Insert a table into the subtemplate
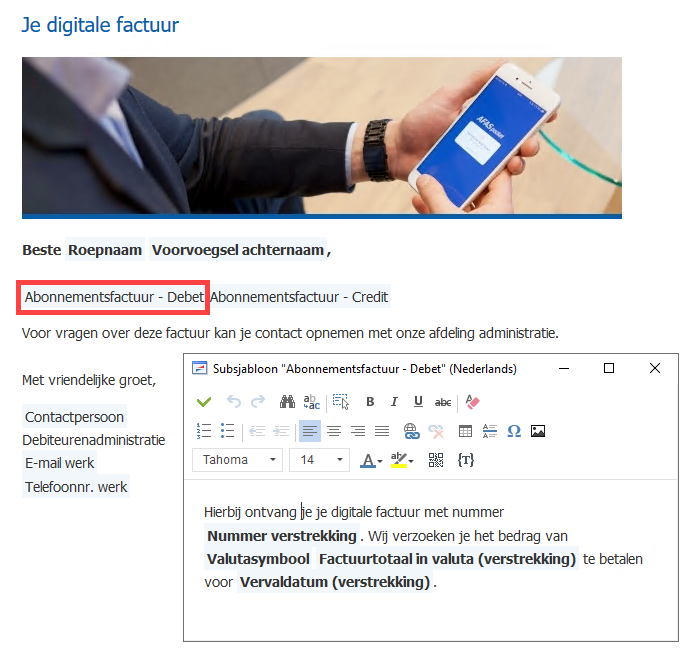The width and height of the screenshot is (694, 658). [465, 431]
